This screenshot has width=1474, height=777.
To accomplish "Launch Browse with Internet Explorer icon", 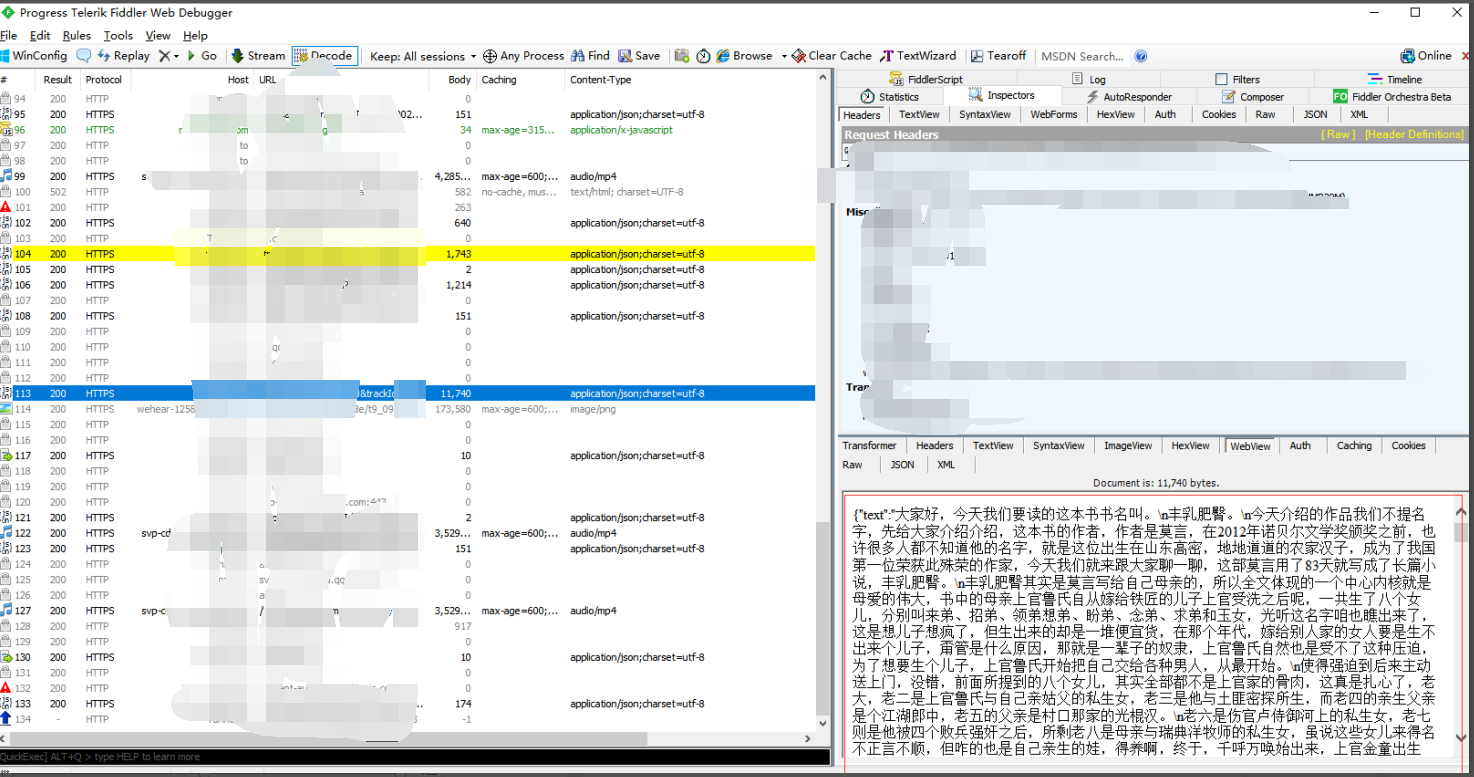I will (x=722, y=56).
